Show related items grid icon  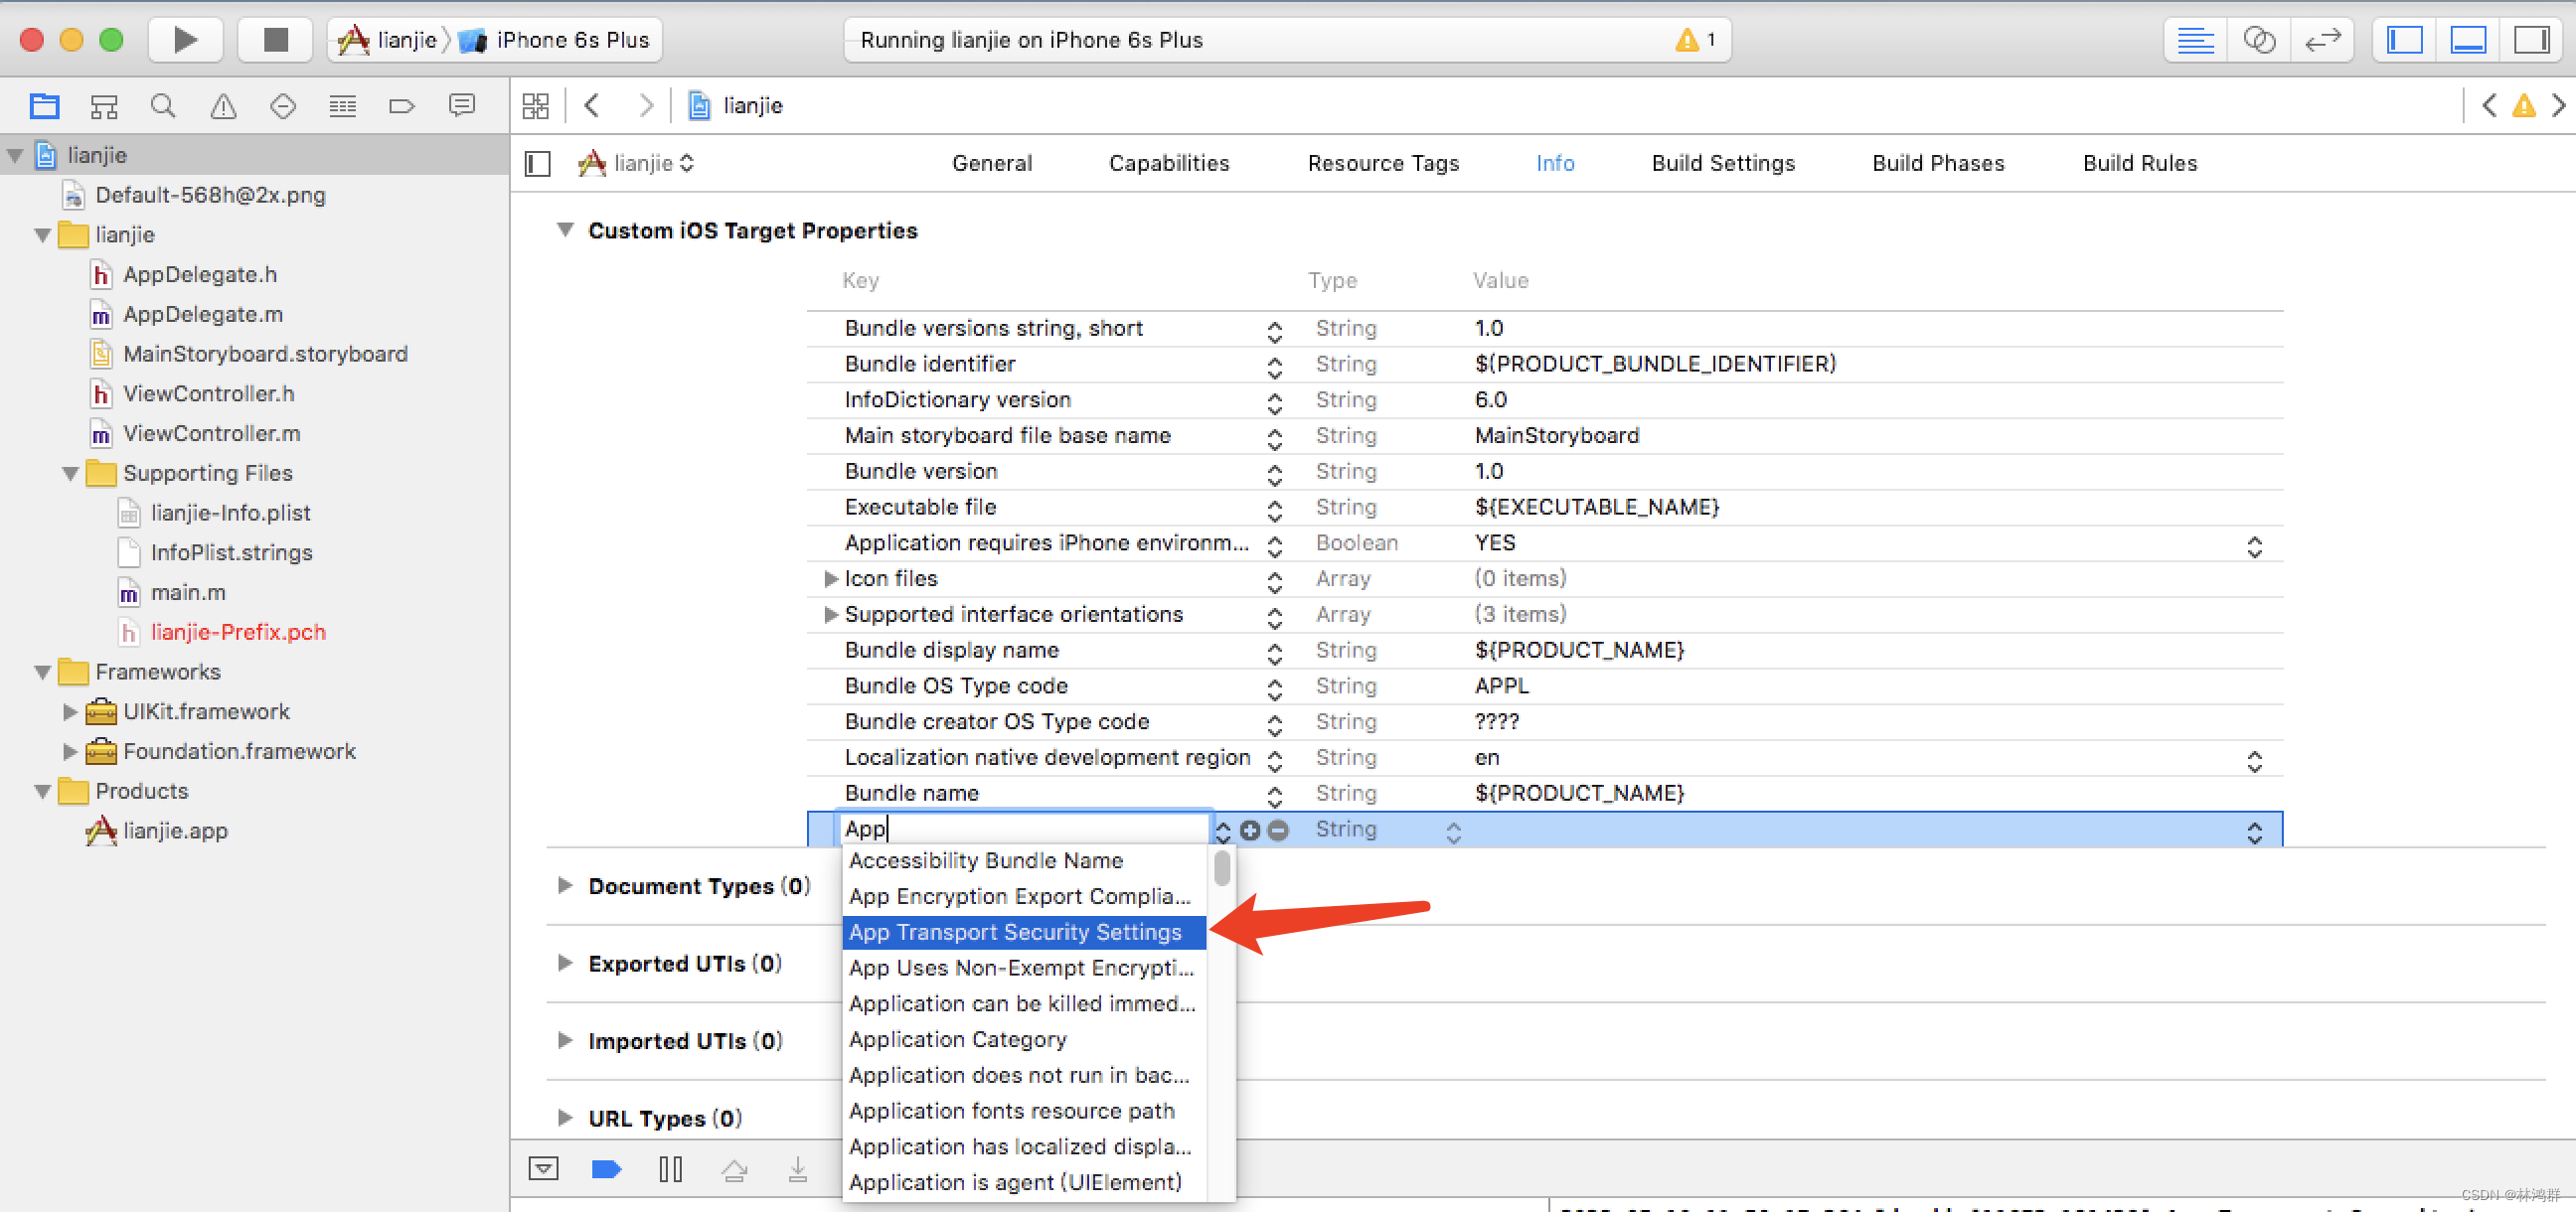tap(536, 106)
